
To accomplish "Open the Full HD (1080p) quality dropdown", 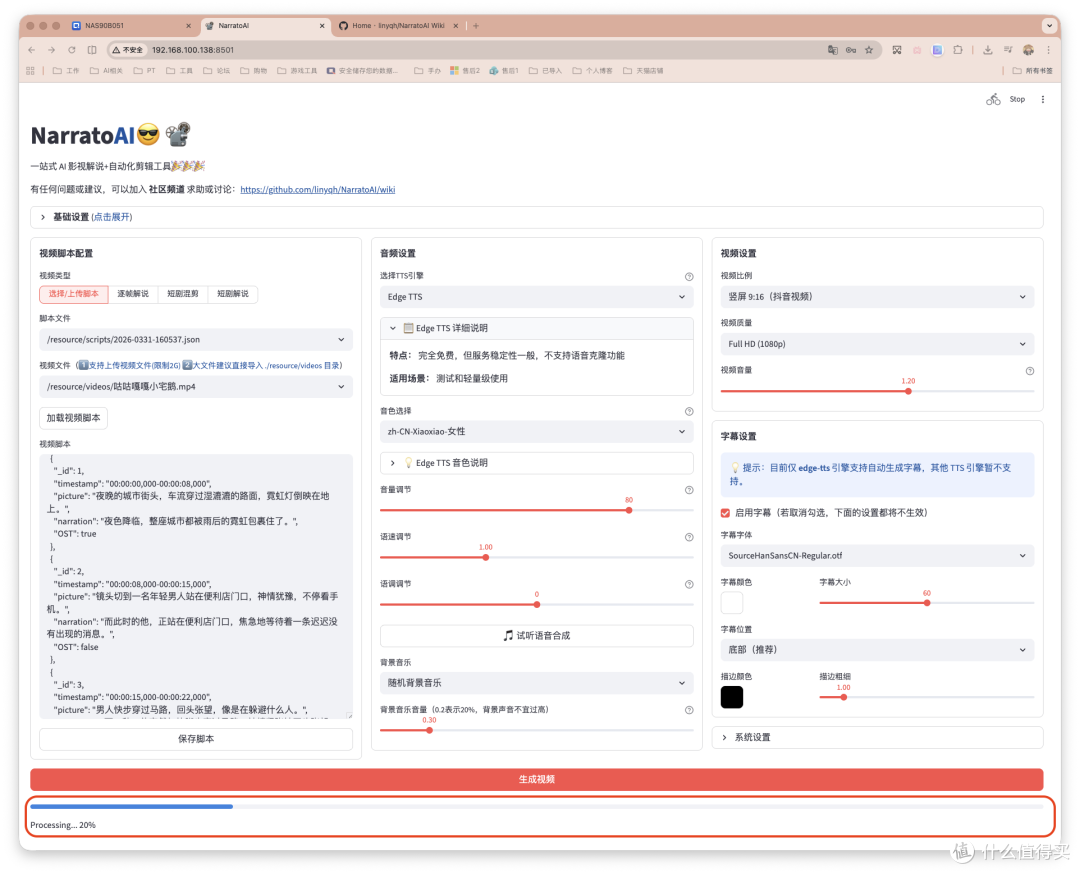I will tap(877, 344).
